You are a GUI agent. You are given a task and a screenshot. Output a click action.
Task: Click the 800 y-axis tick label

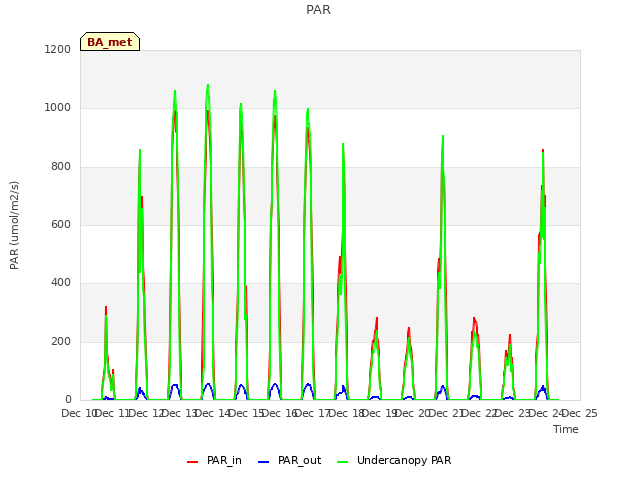coord(61,167)
